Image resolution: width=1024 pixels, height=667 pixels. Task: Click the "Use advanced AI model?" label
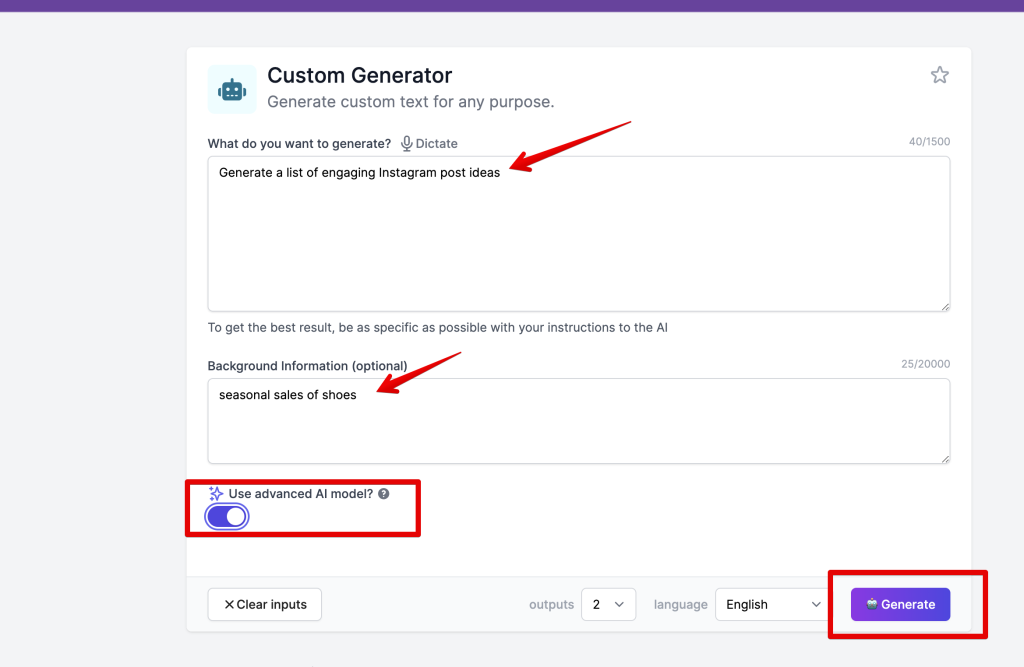tap(300, 494)
